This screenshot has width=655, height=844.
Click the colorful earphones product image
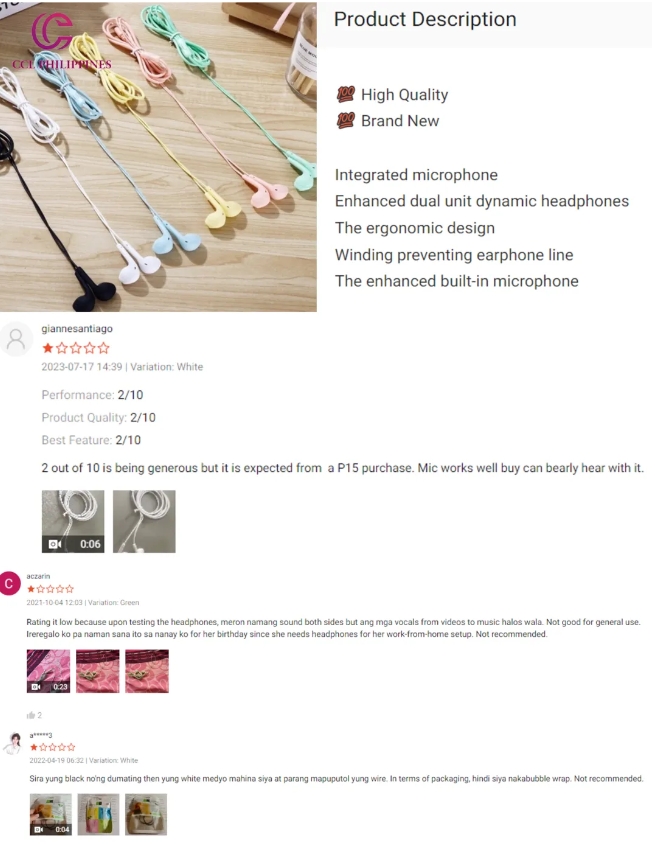click(158, 156)
